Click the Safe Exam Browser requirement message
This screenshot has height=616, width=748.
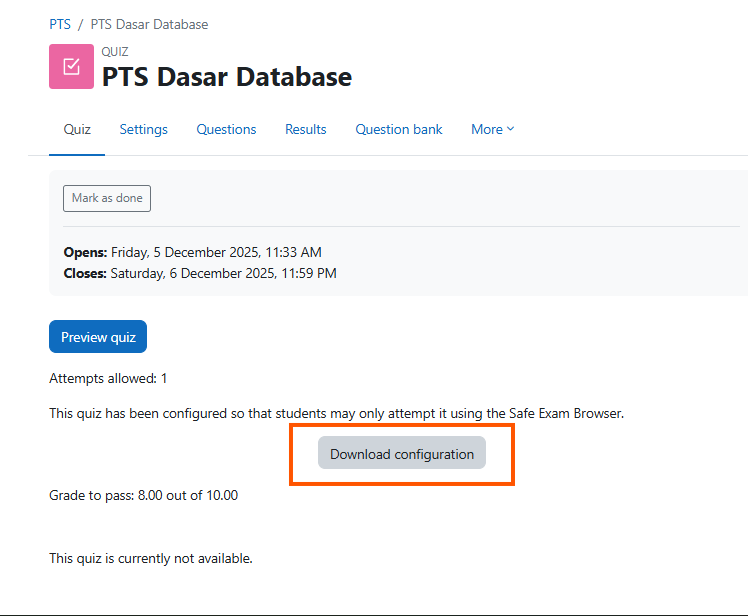point(336,413)
